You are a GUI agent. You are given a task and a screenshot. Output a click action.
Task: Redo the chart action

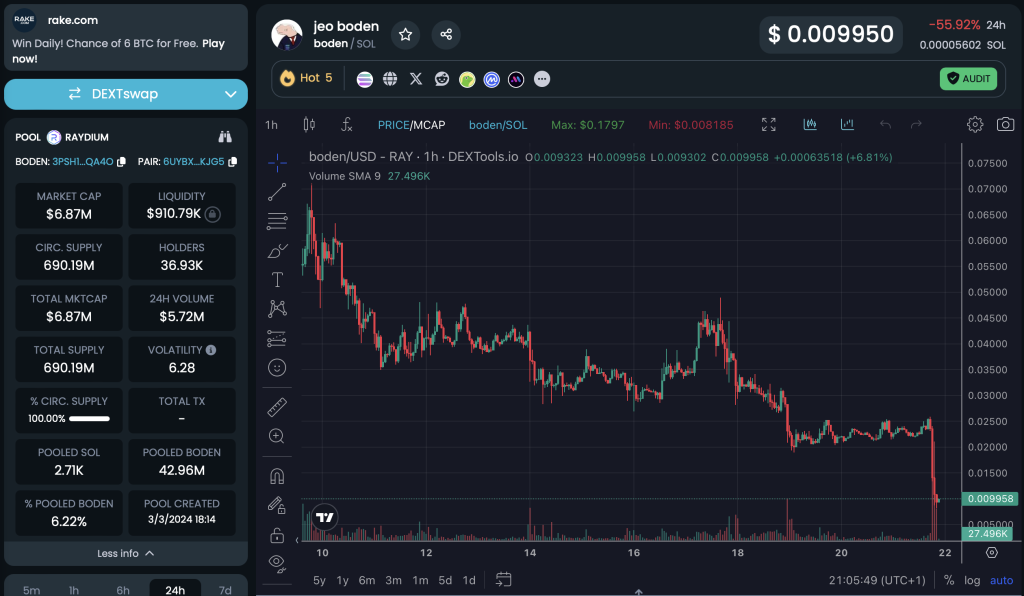916,124
